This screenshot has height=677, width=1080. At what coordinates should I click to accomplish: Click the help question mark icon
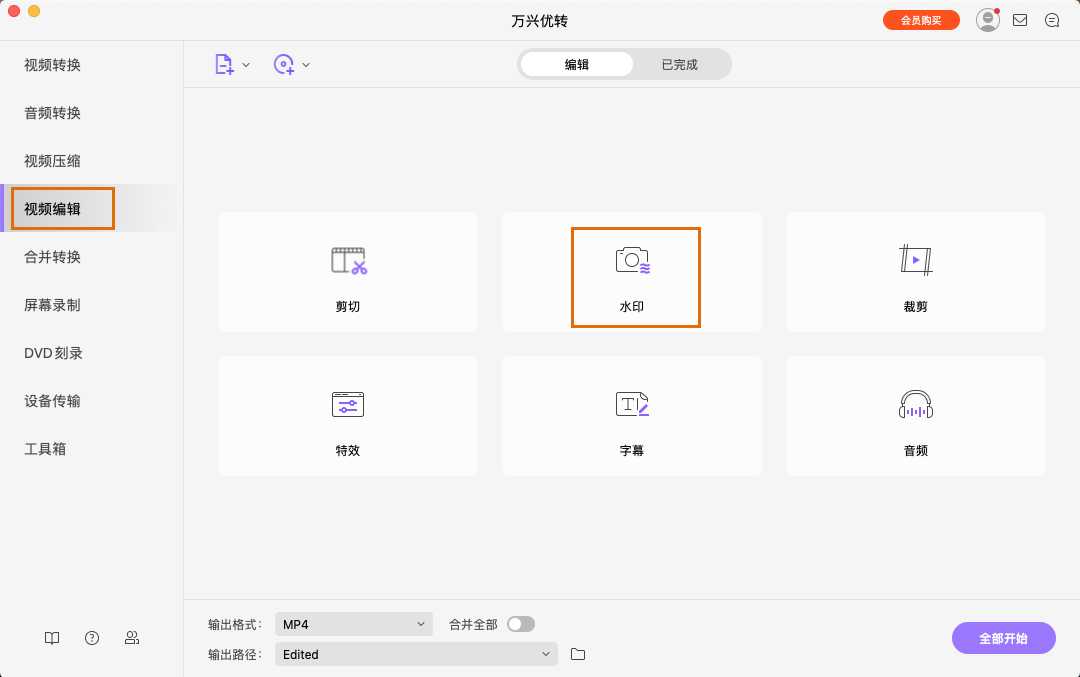[x=91, y=637]
